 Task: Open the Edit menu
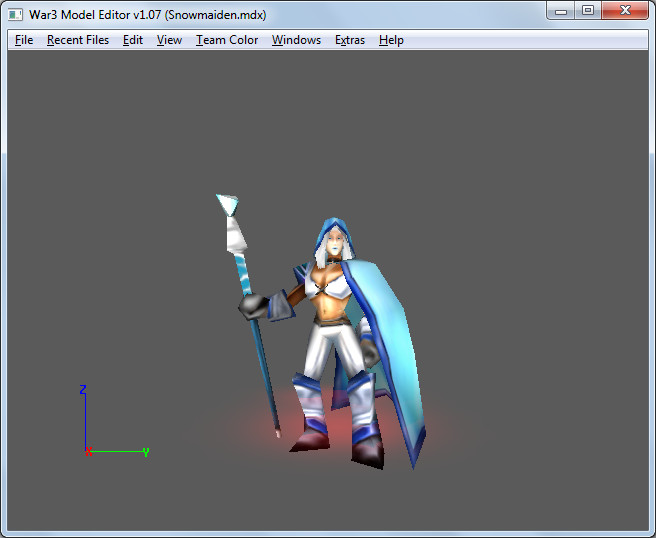click(x=133, y=40)
